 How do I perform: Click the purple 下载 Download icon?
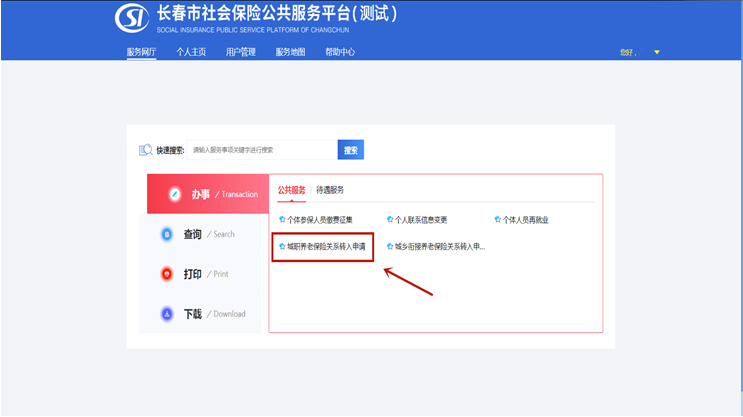(167, 314)
